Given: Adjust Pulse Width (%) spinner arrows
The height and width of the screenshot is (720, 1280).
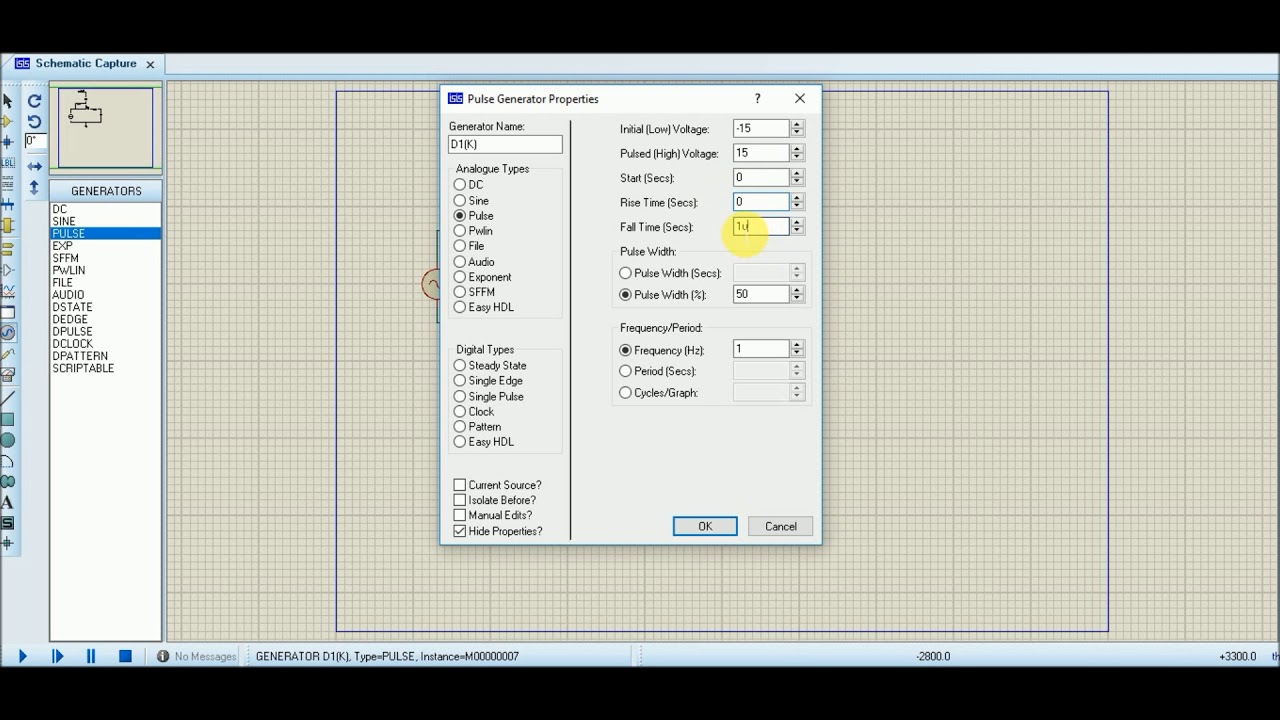Looking at the screenshot, I should (x=797, y=294).
